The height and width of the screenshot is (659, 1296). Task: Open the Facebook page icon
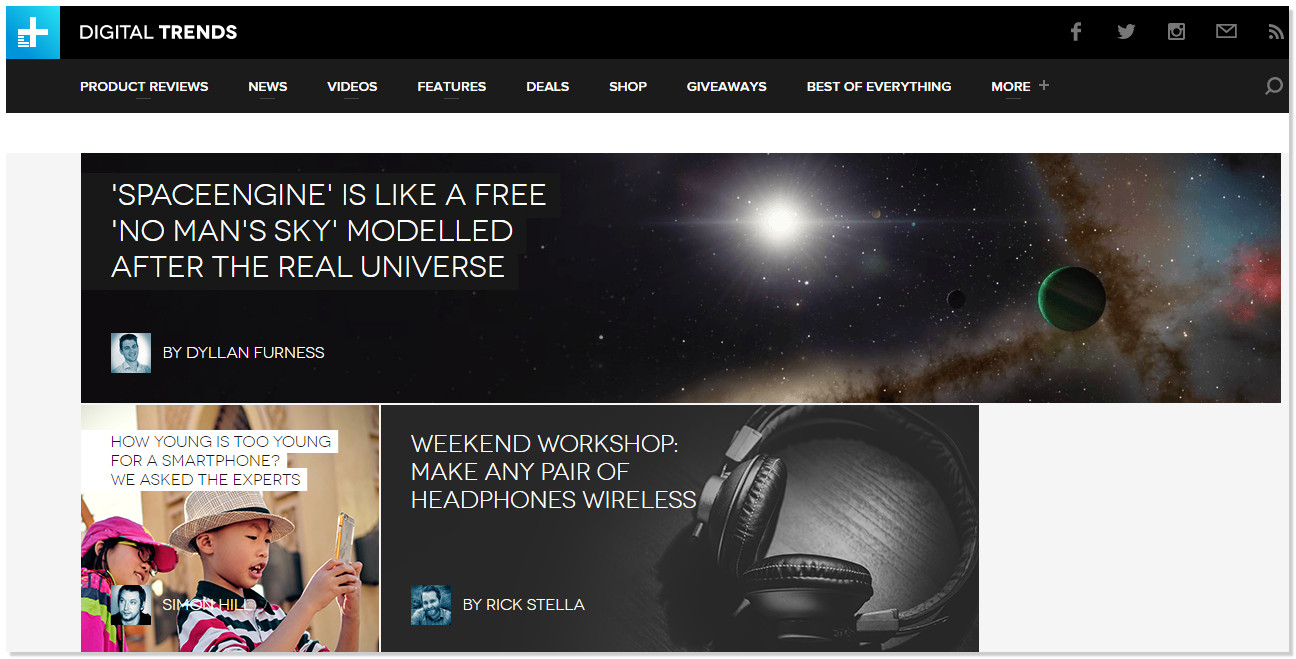pyautogui.click(x=1076, y=31)
